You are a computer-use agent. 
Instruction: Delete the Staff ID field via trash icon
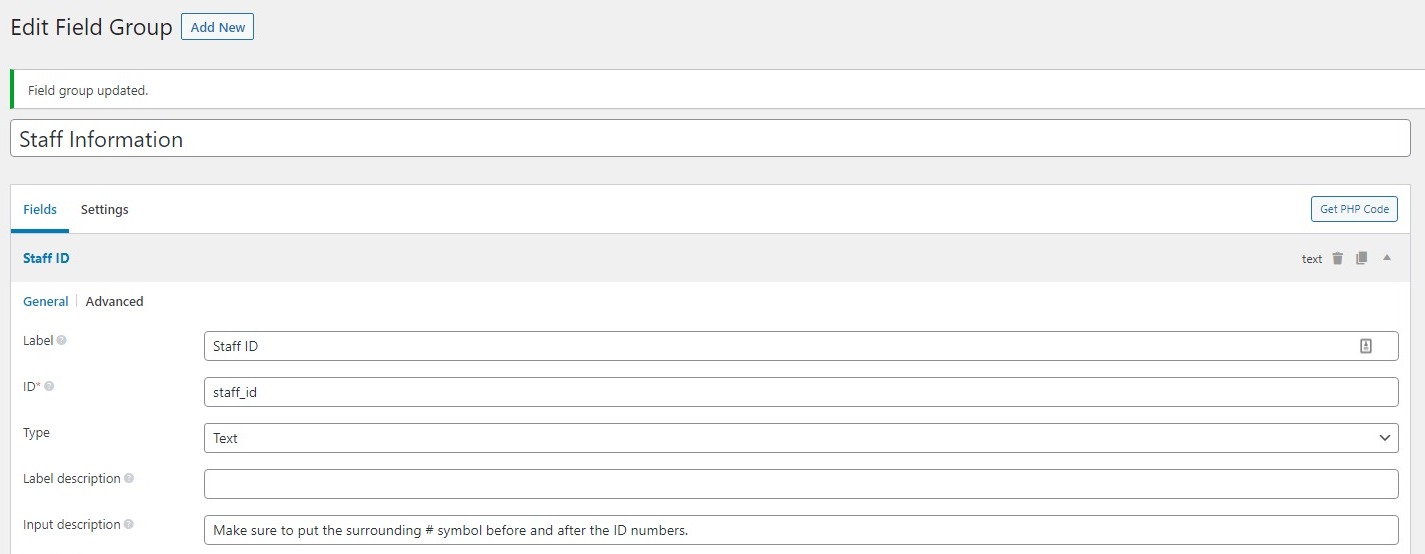coord(1337,258)
